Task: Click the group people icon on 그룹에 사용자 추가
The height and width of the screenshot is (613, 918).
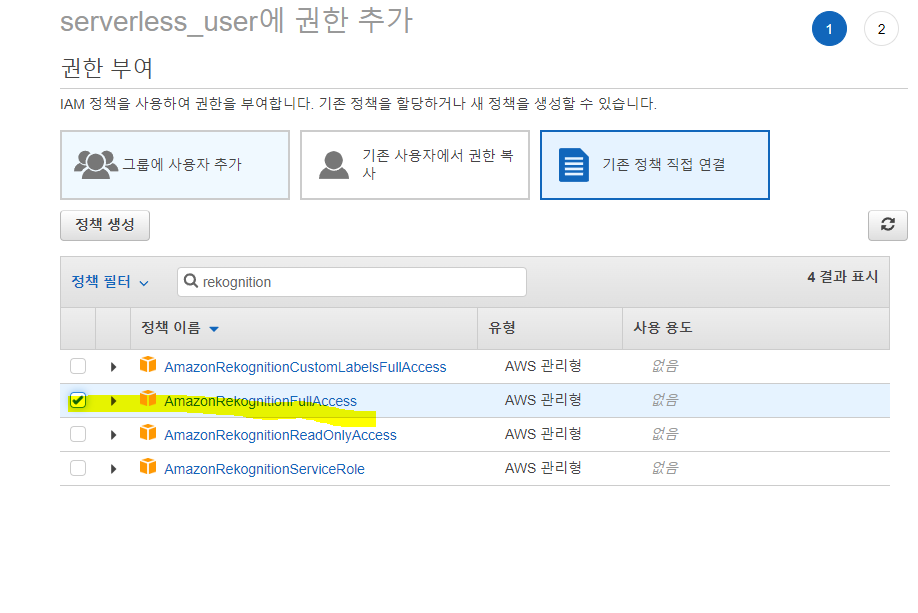Action: click(95, 165)
